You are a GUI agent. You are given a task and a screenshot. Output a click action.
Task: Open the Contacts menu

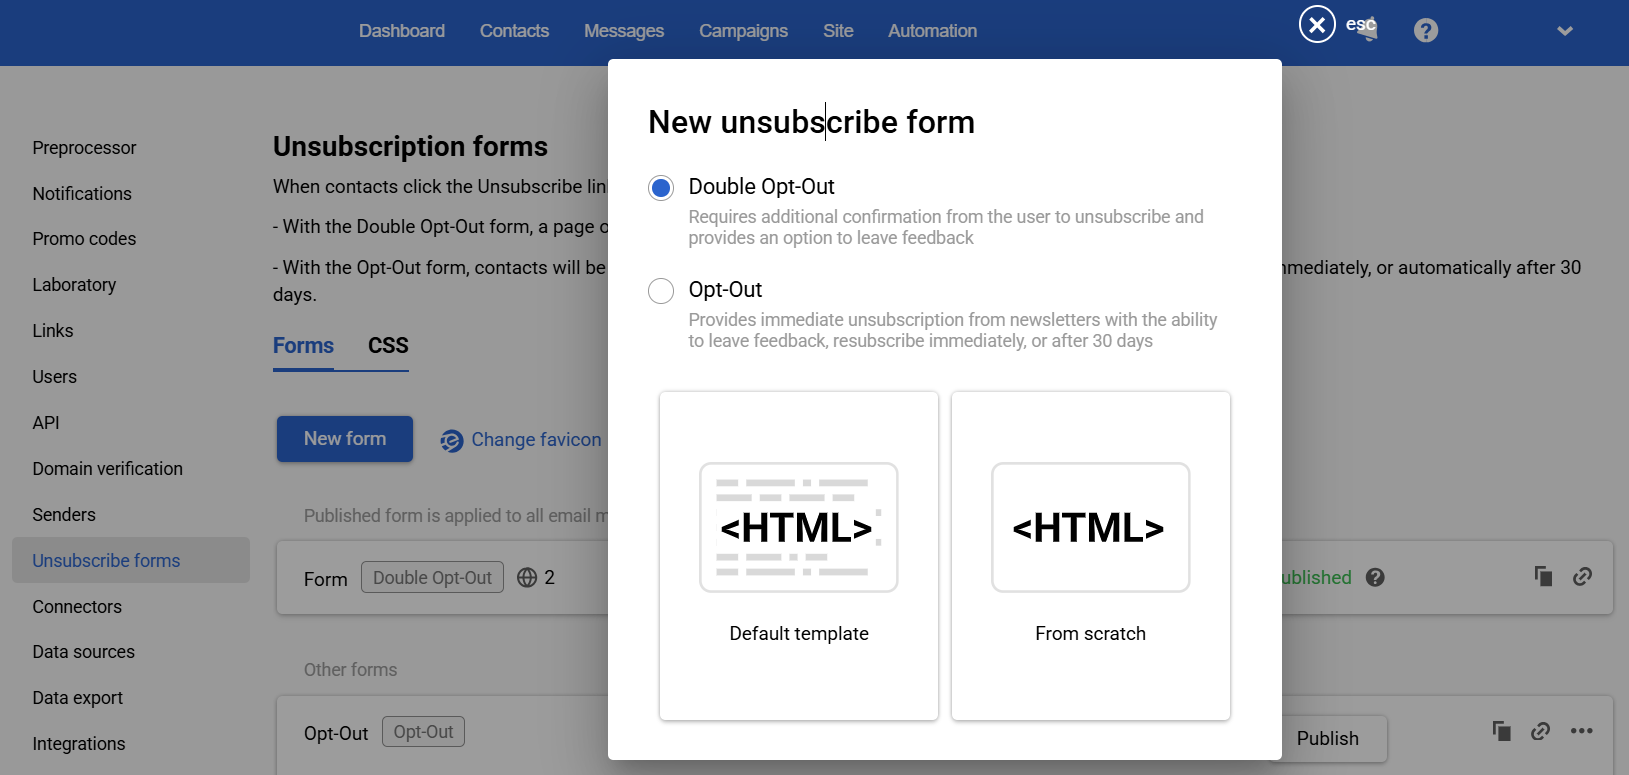point(514,31)
